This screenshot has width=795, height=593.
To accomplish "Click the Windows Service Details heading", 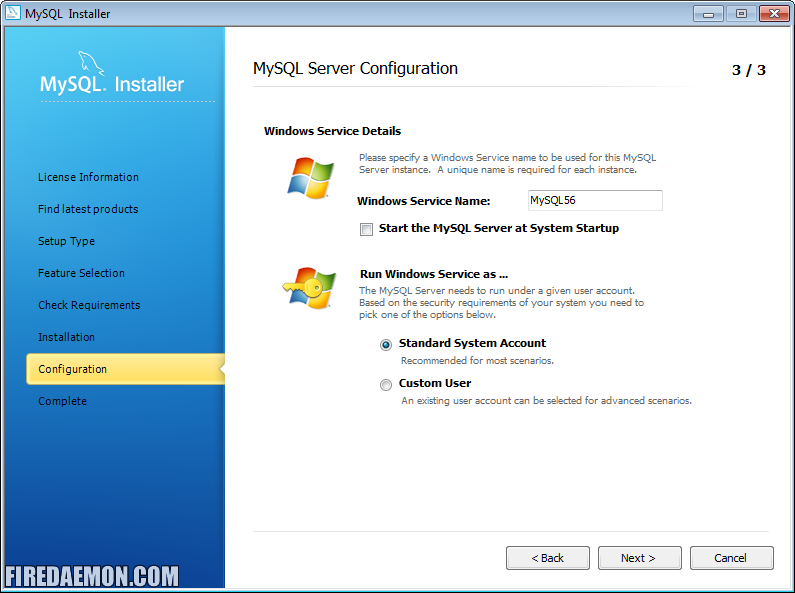I will tap(333, 131).
